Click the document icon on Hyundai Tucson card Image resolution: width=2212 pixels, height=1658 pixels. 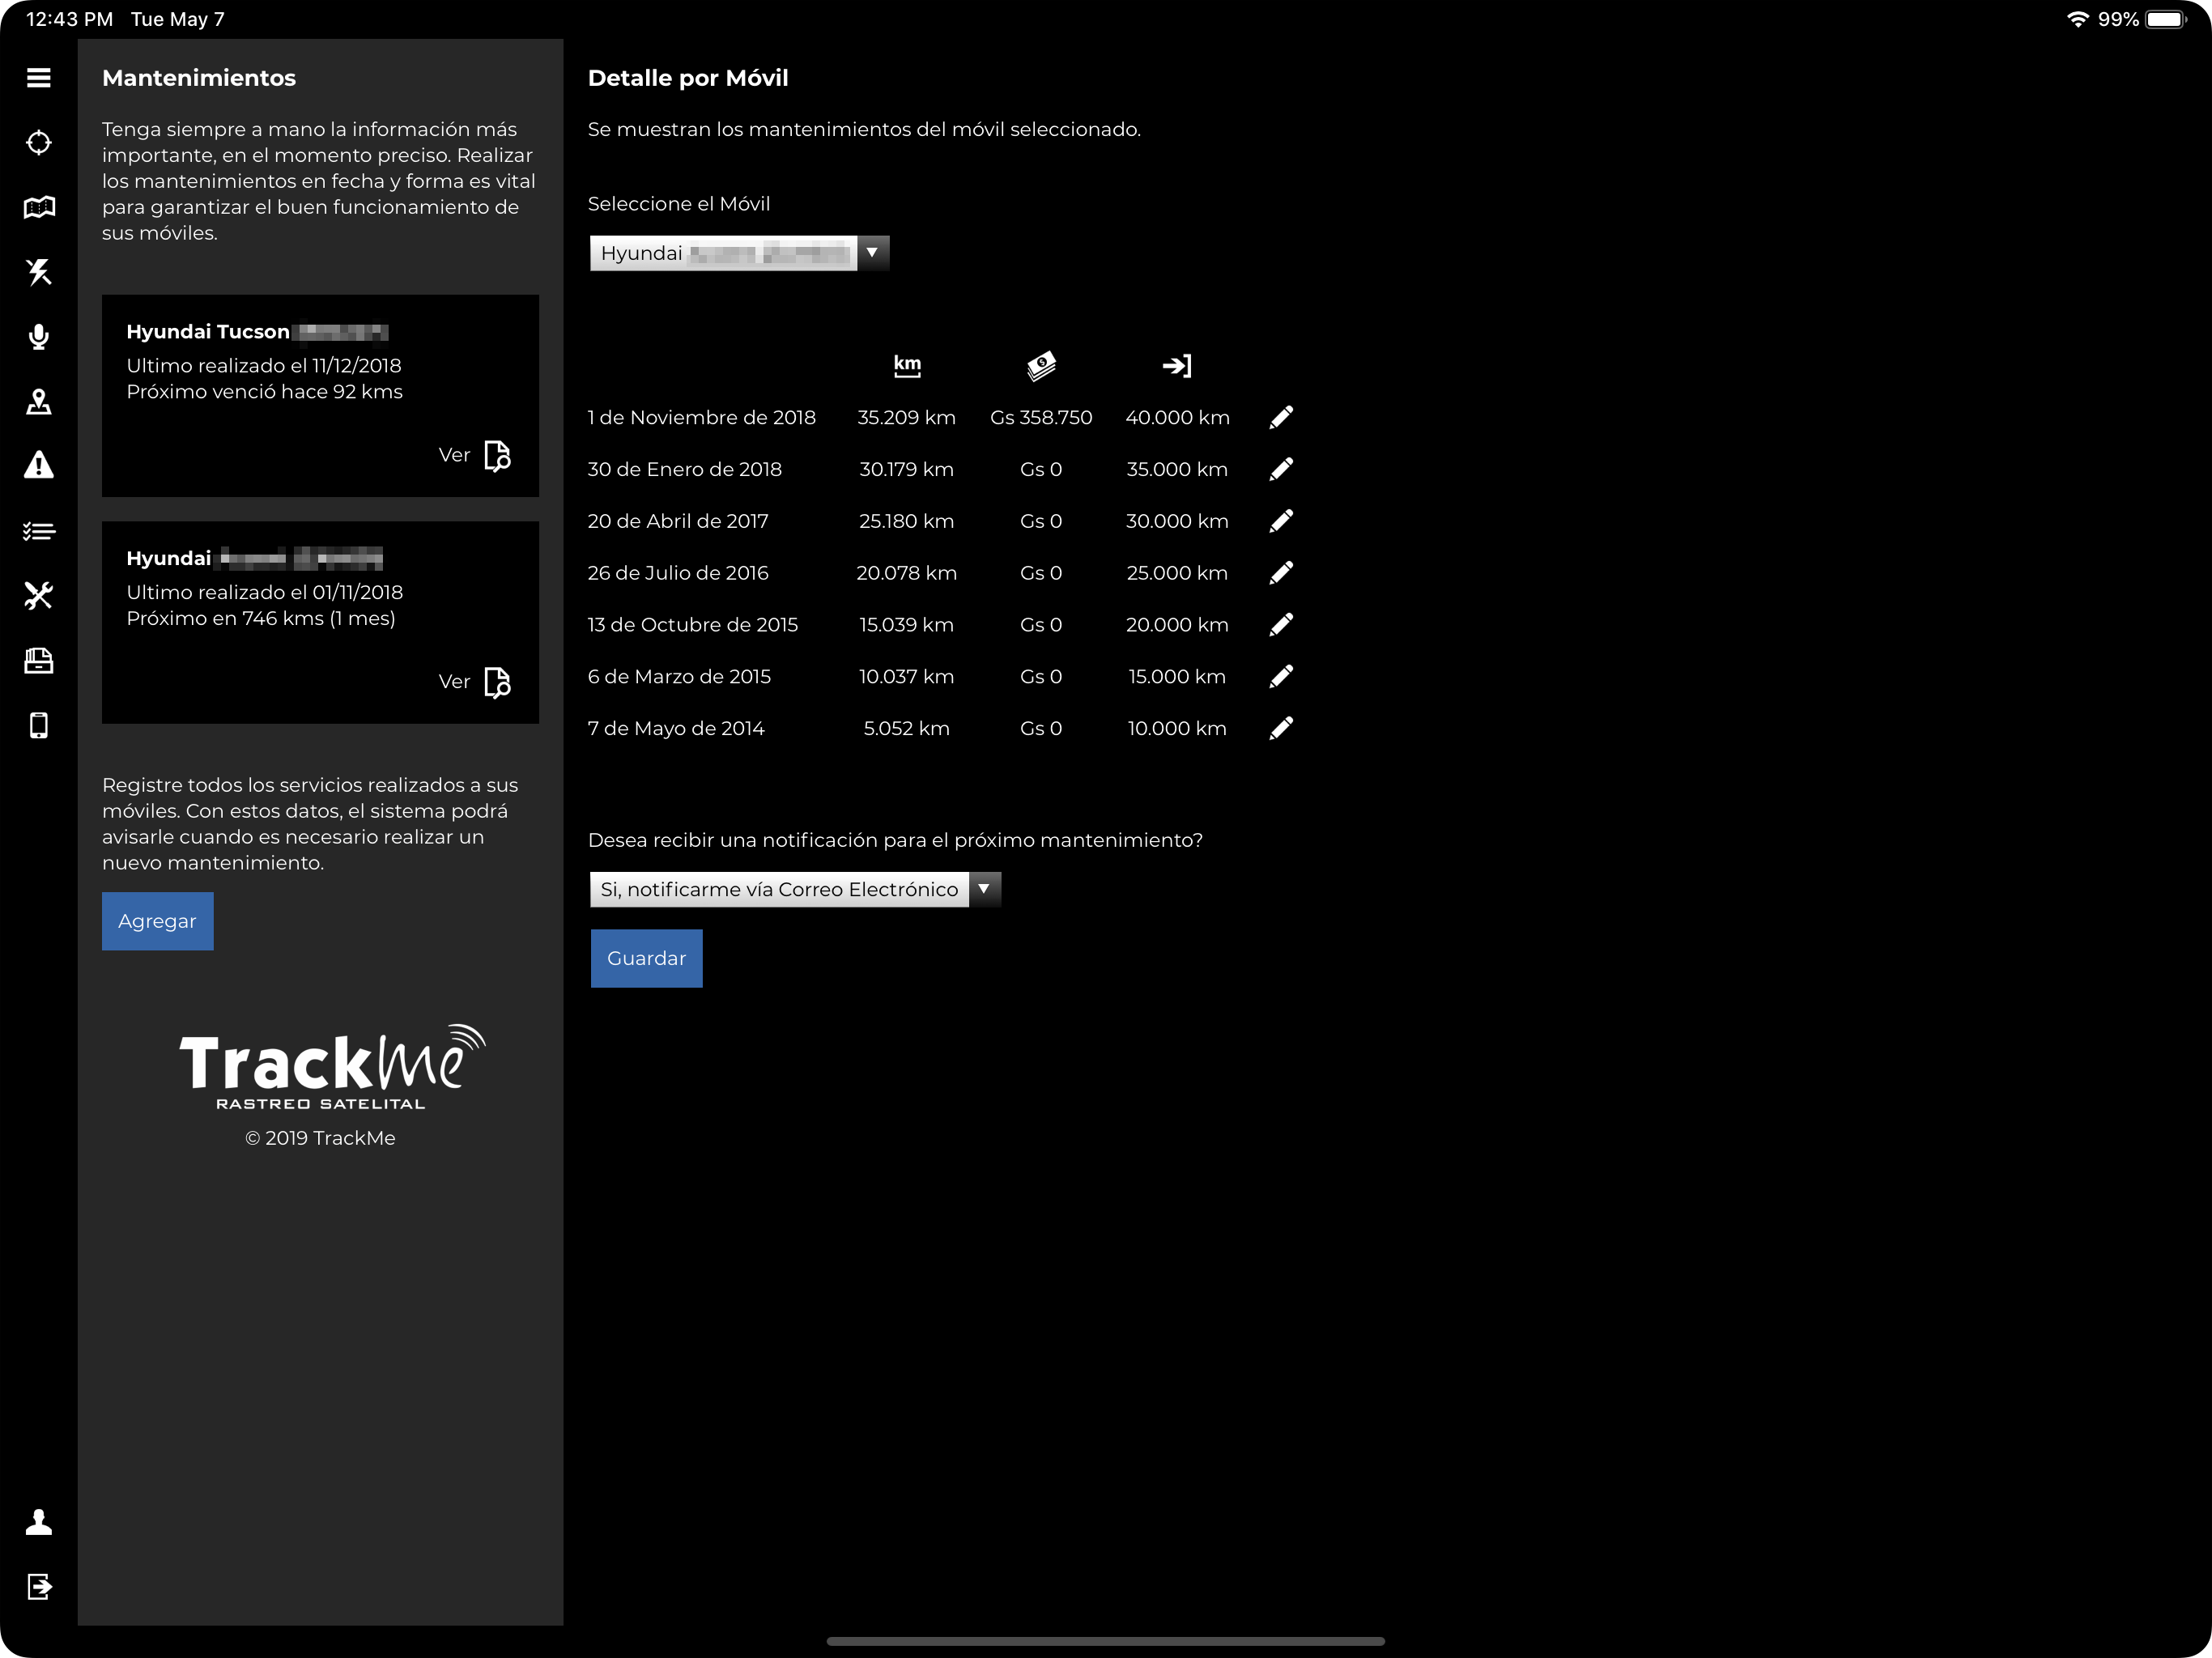coord(497,456)
